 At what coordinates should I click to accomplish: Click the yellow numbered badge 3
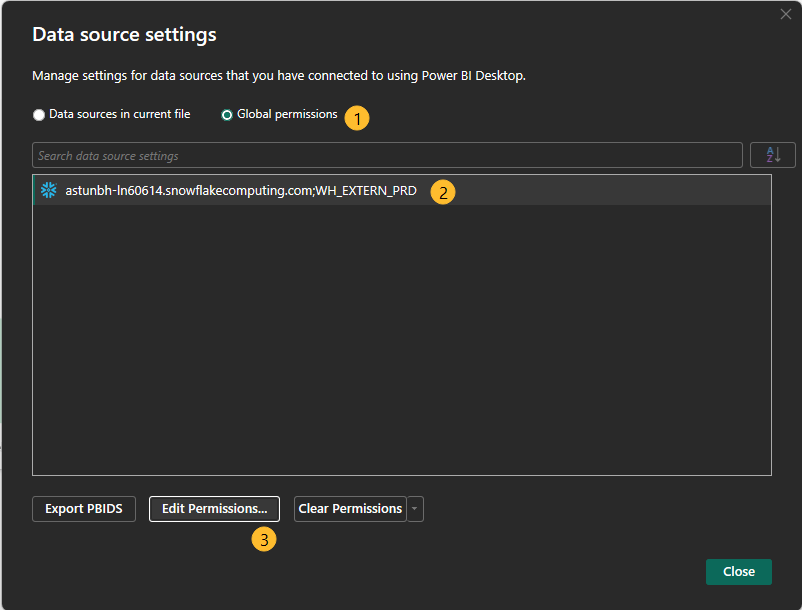pyautogui.click(x=264, y=540)
